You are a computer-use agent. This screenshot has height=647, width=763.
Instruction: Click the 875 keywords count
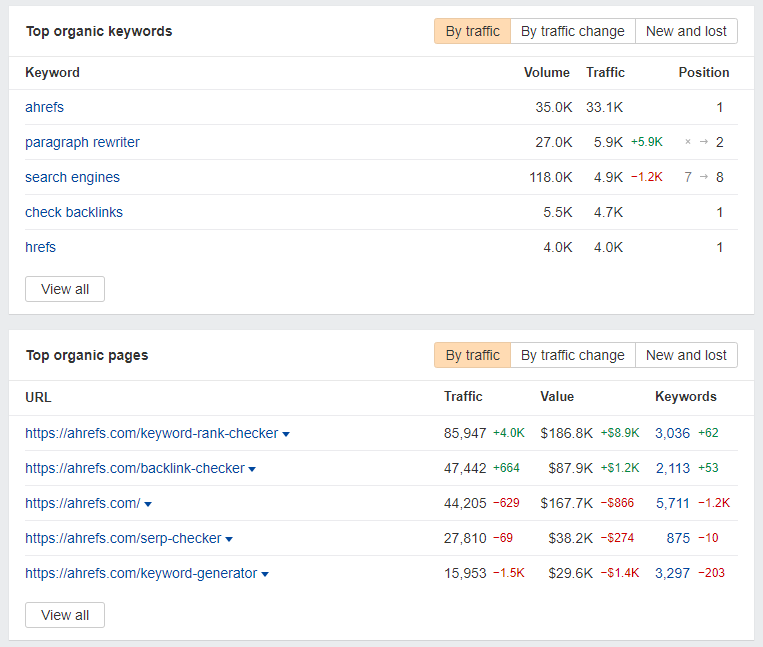click(678, 538)
